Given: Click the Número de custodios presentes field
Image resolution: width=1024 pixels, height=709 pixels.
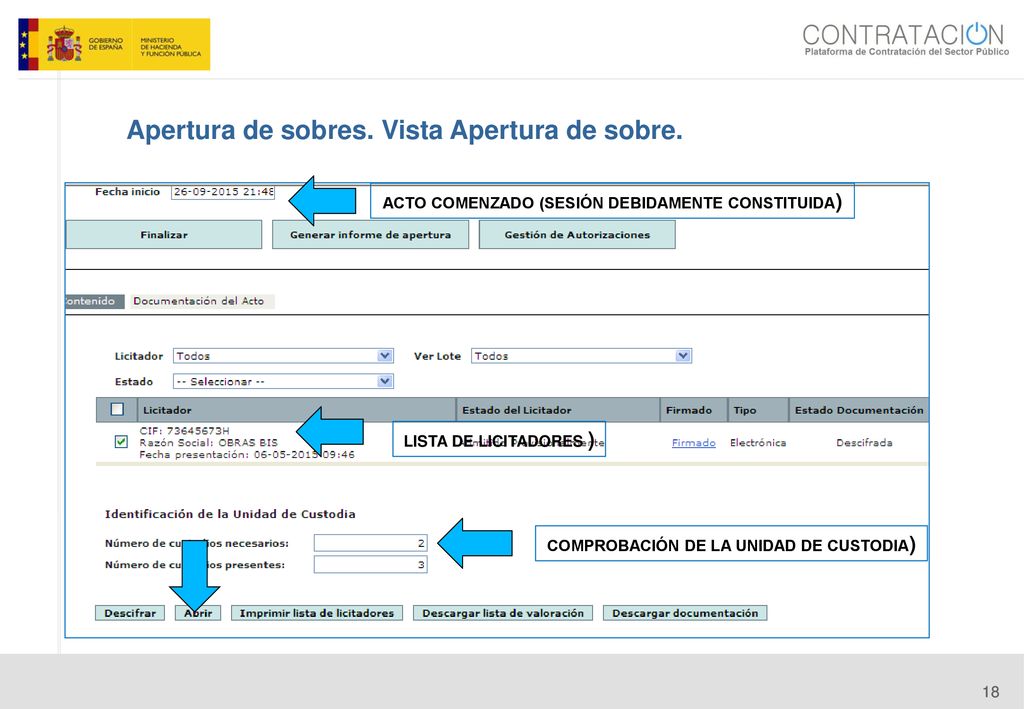Looking at the screenshot, I should click(x=370, y=565).
